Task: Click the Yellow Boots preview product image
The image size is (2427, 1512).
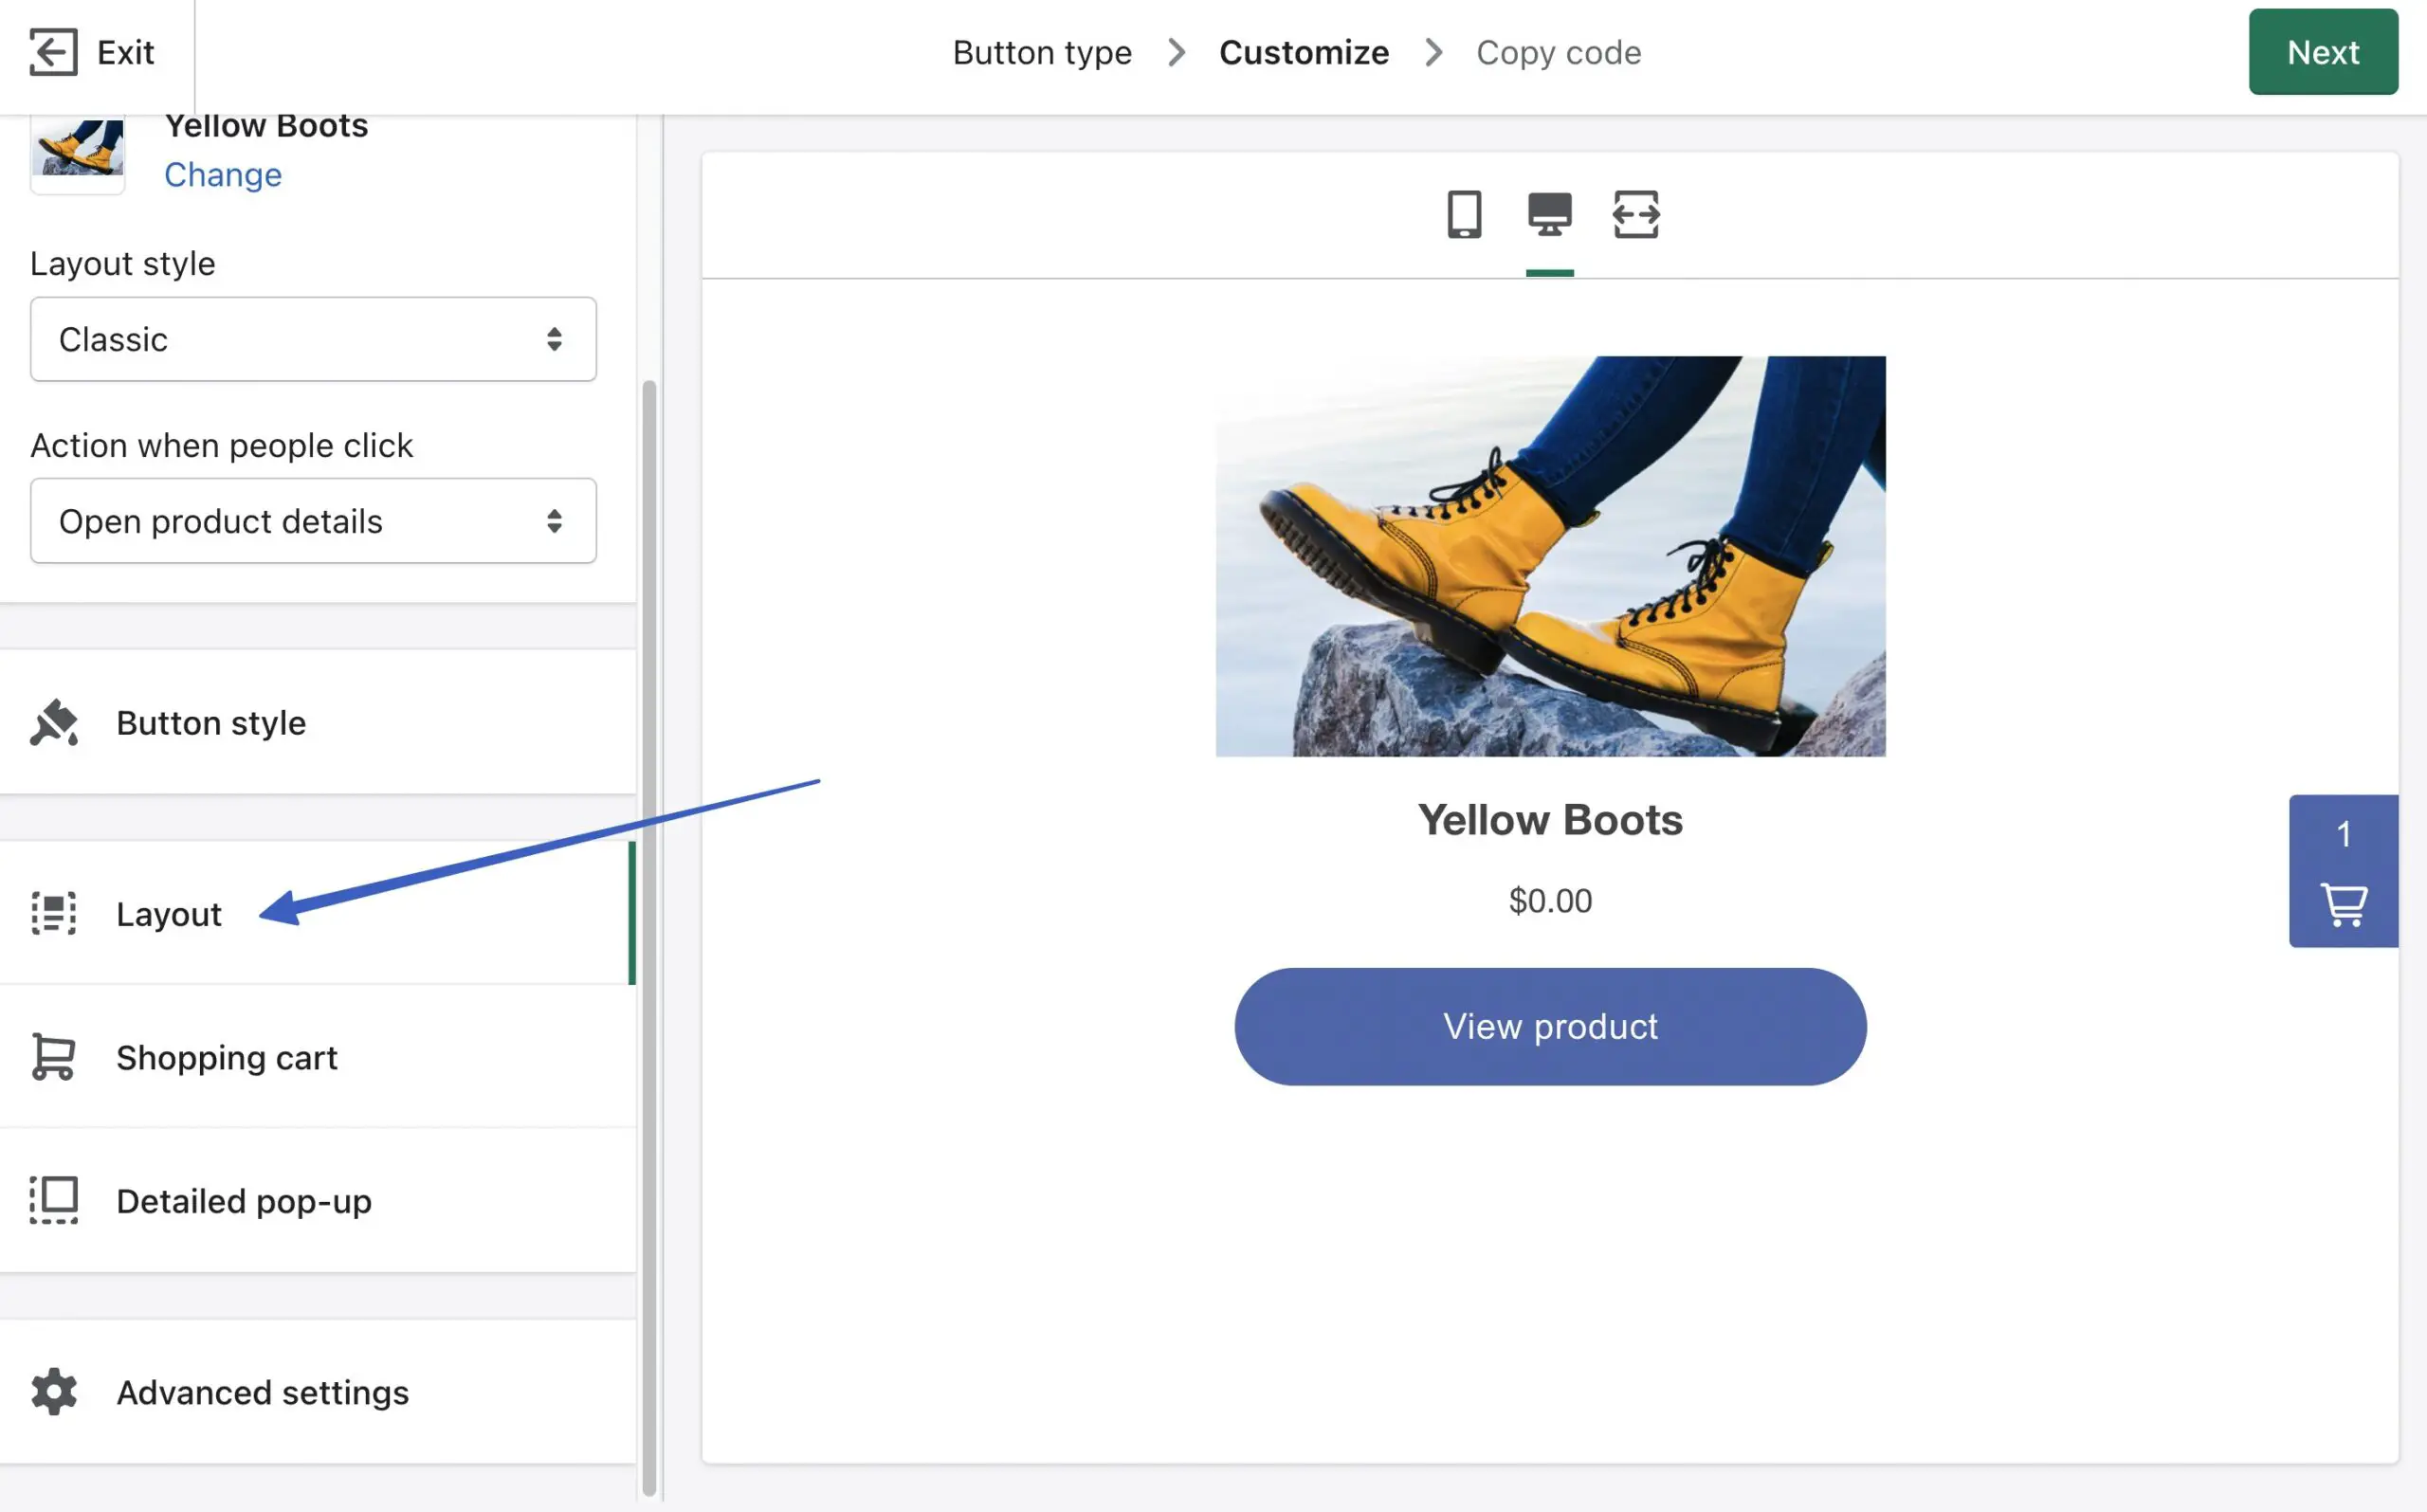Action: 1550,556
